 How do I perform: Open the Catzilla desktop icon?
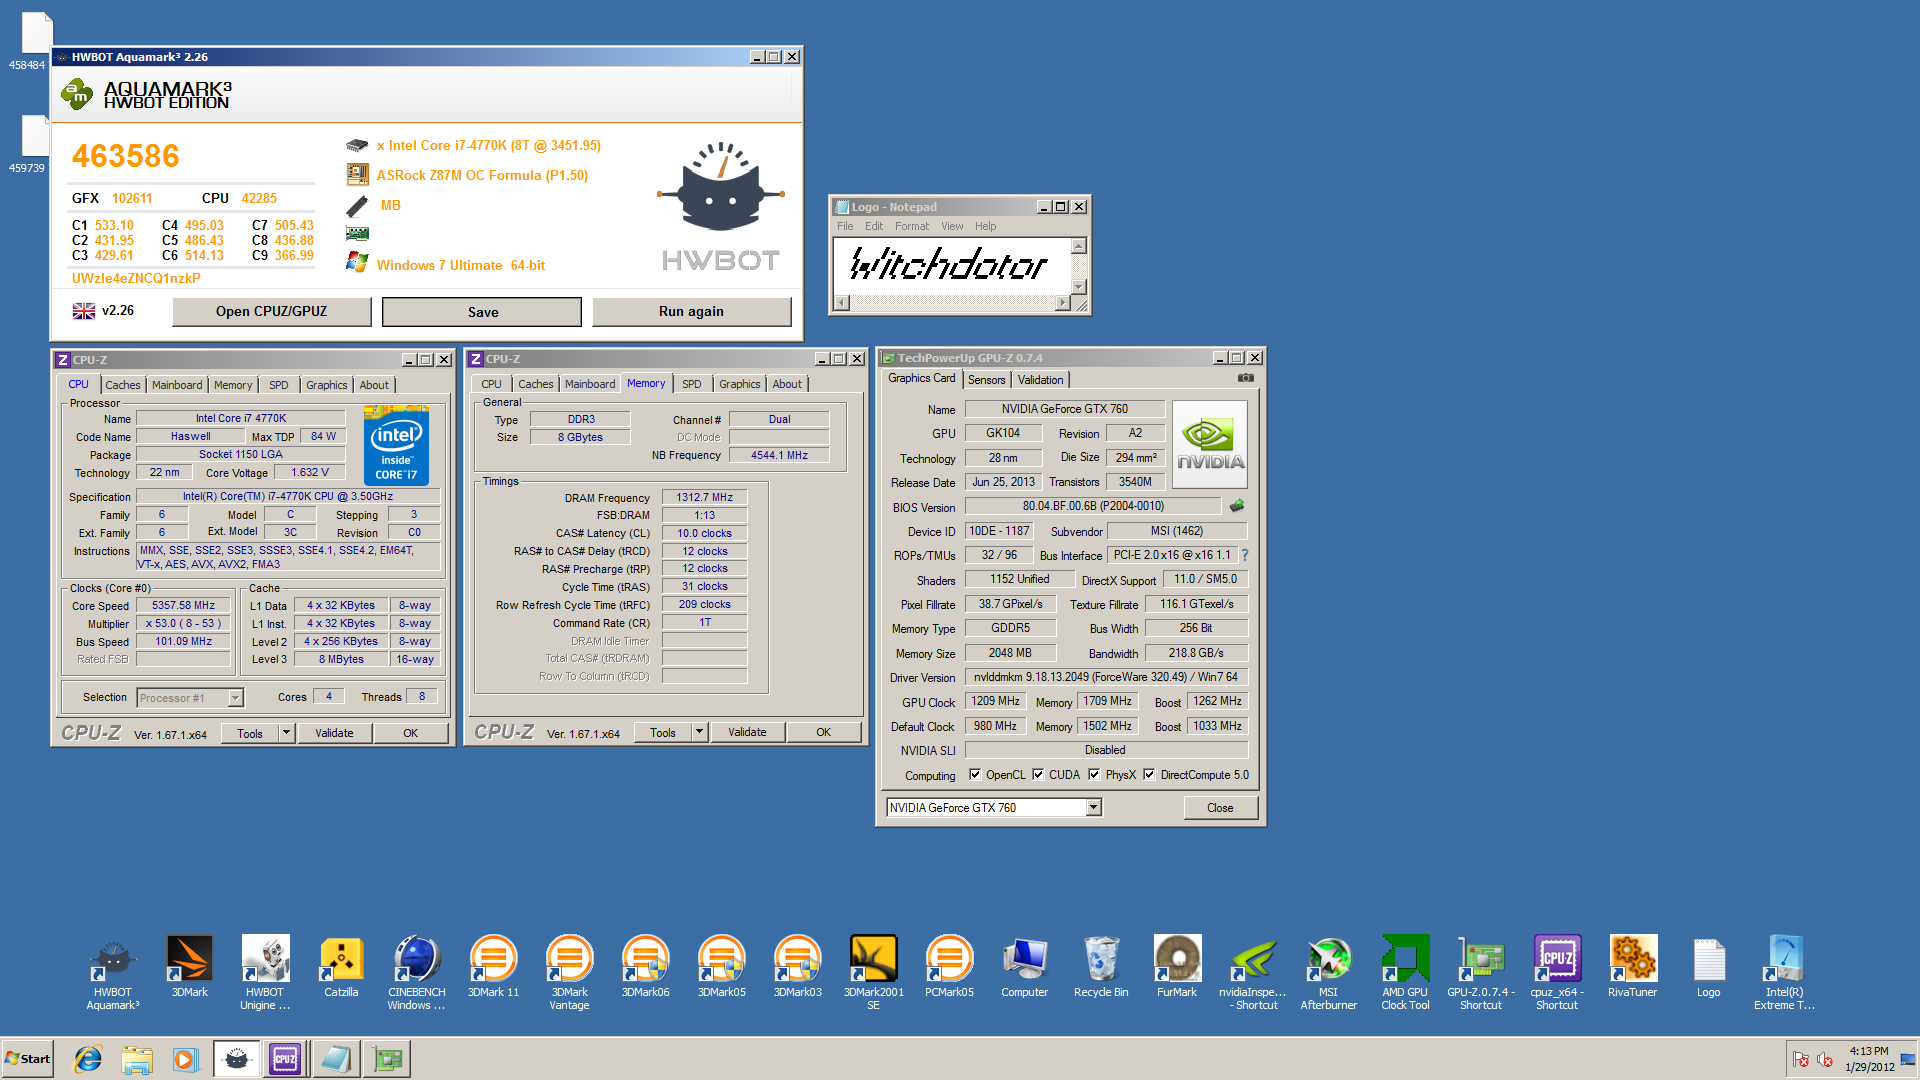click(341, 966)
